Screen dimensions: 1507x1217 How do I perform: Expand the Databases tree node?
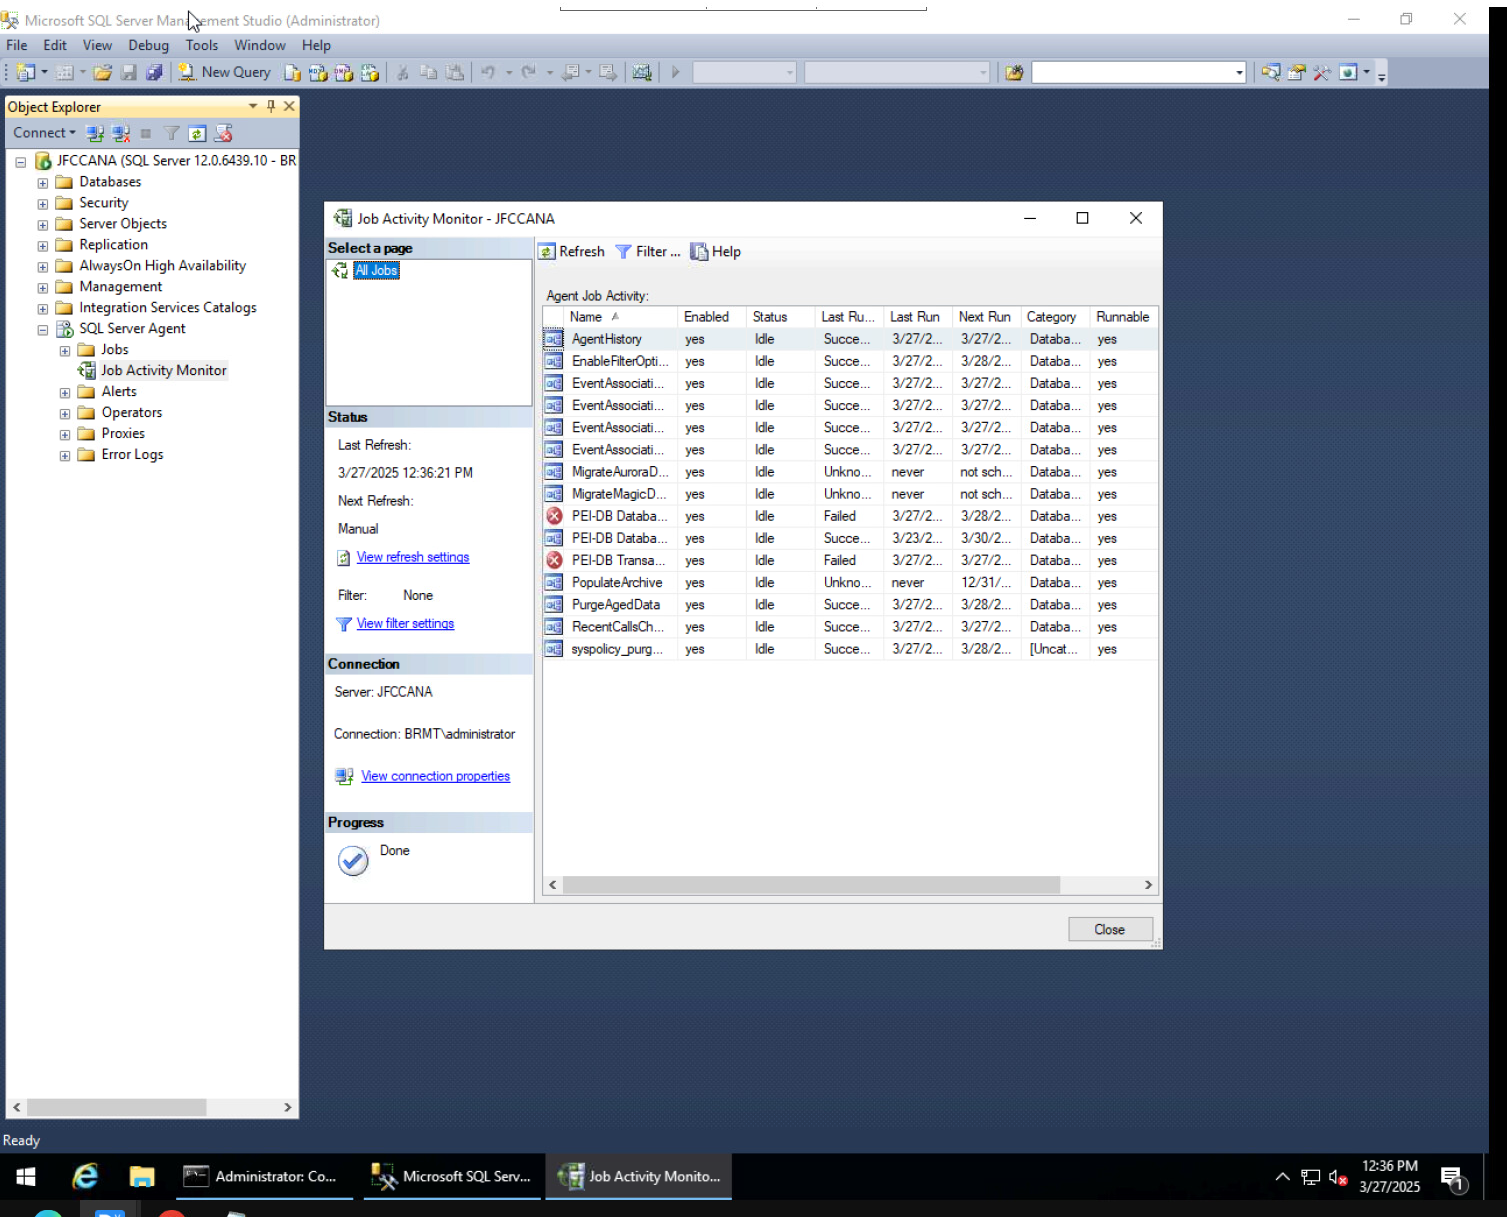coord(43,183)
